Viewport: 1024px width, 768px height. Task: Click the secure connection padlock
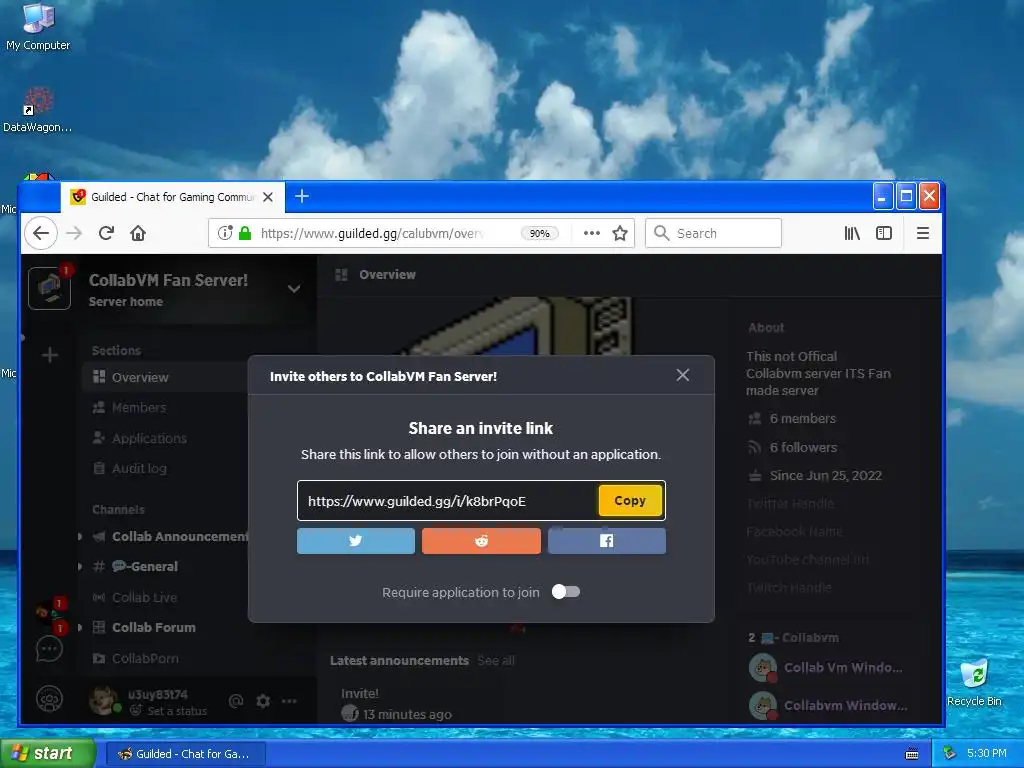point(245,233)
